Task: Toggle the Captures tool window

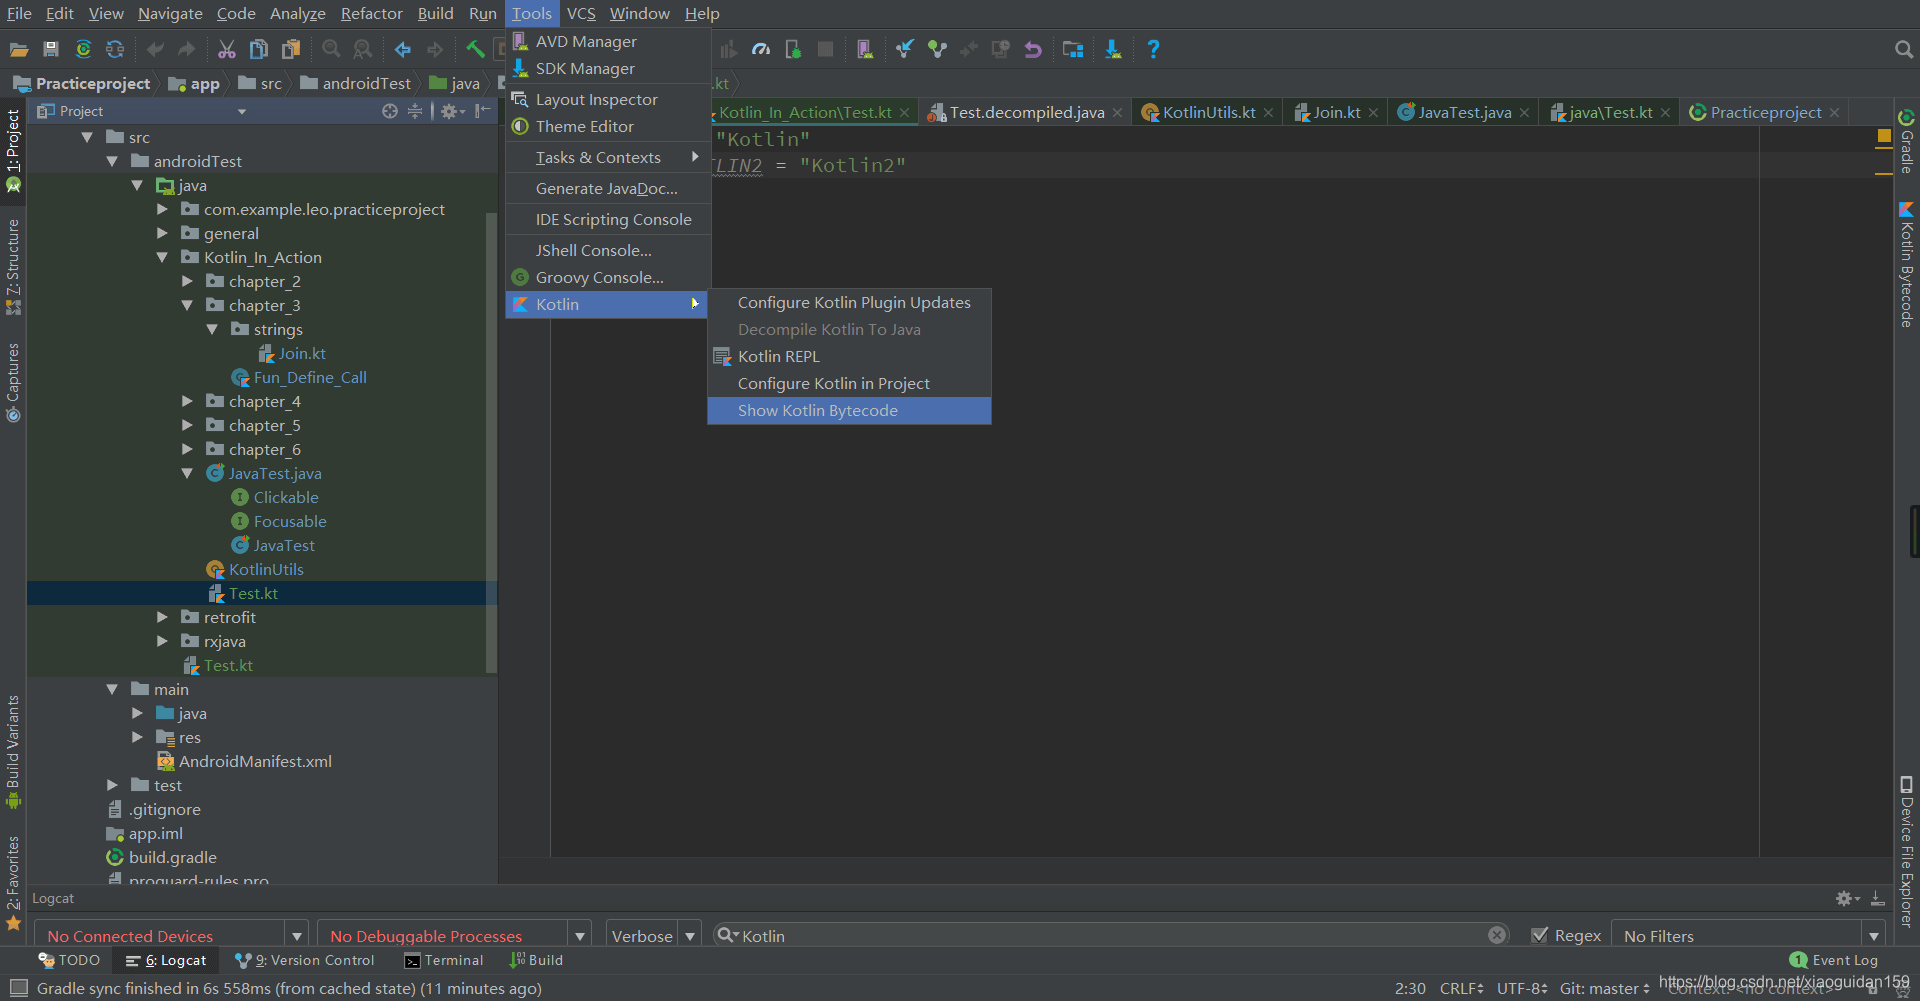Action: pos(13,382)
